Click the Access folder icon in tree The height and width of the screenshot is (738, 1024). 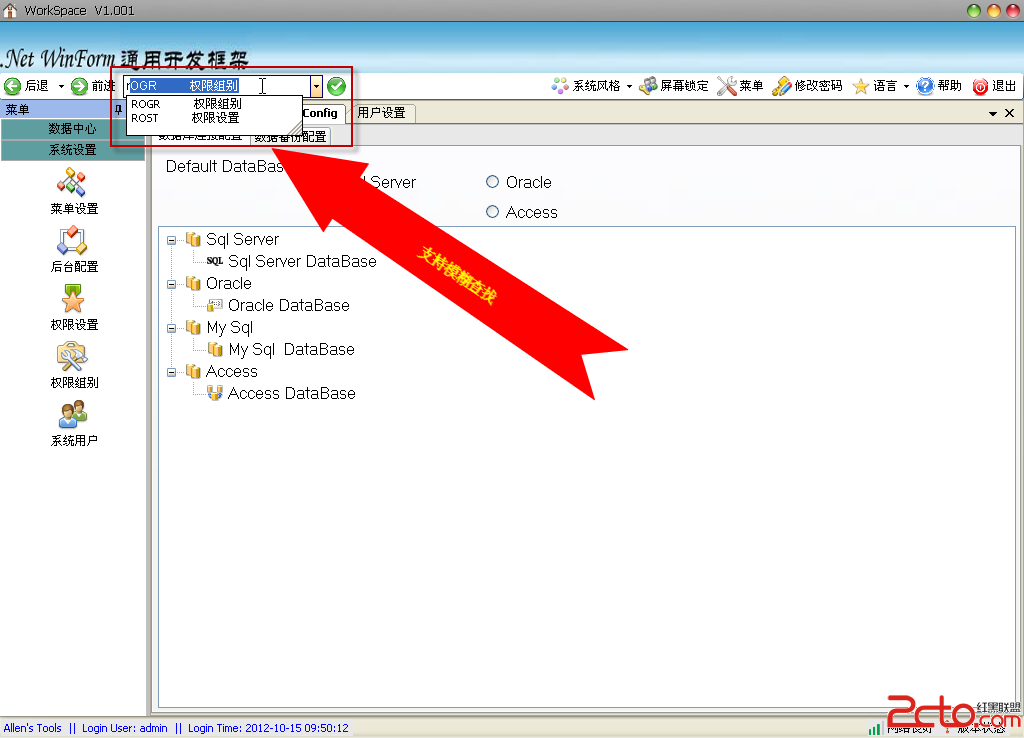click(193, 372)
